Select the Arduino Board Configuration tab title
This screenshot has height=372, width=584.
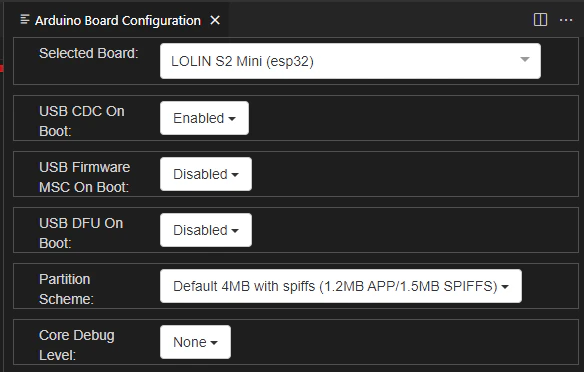(118, 20)
